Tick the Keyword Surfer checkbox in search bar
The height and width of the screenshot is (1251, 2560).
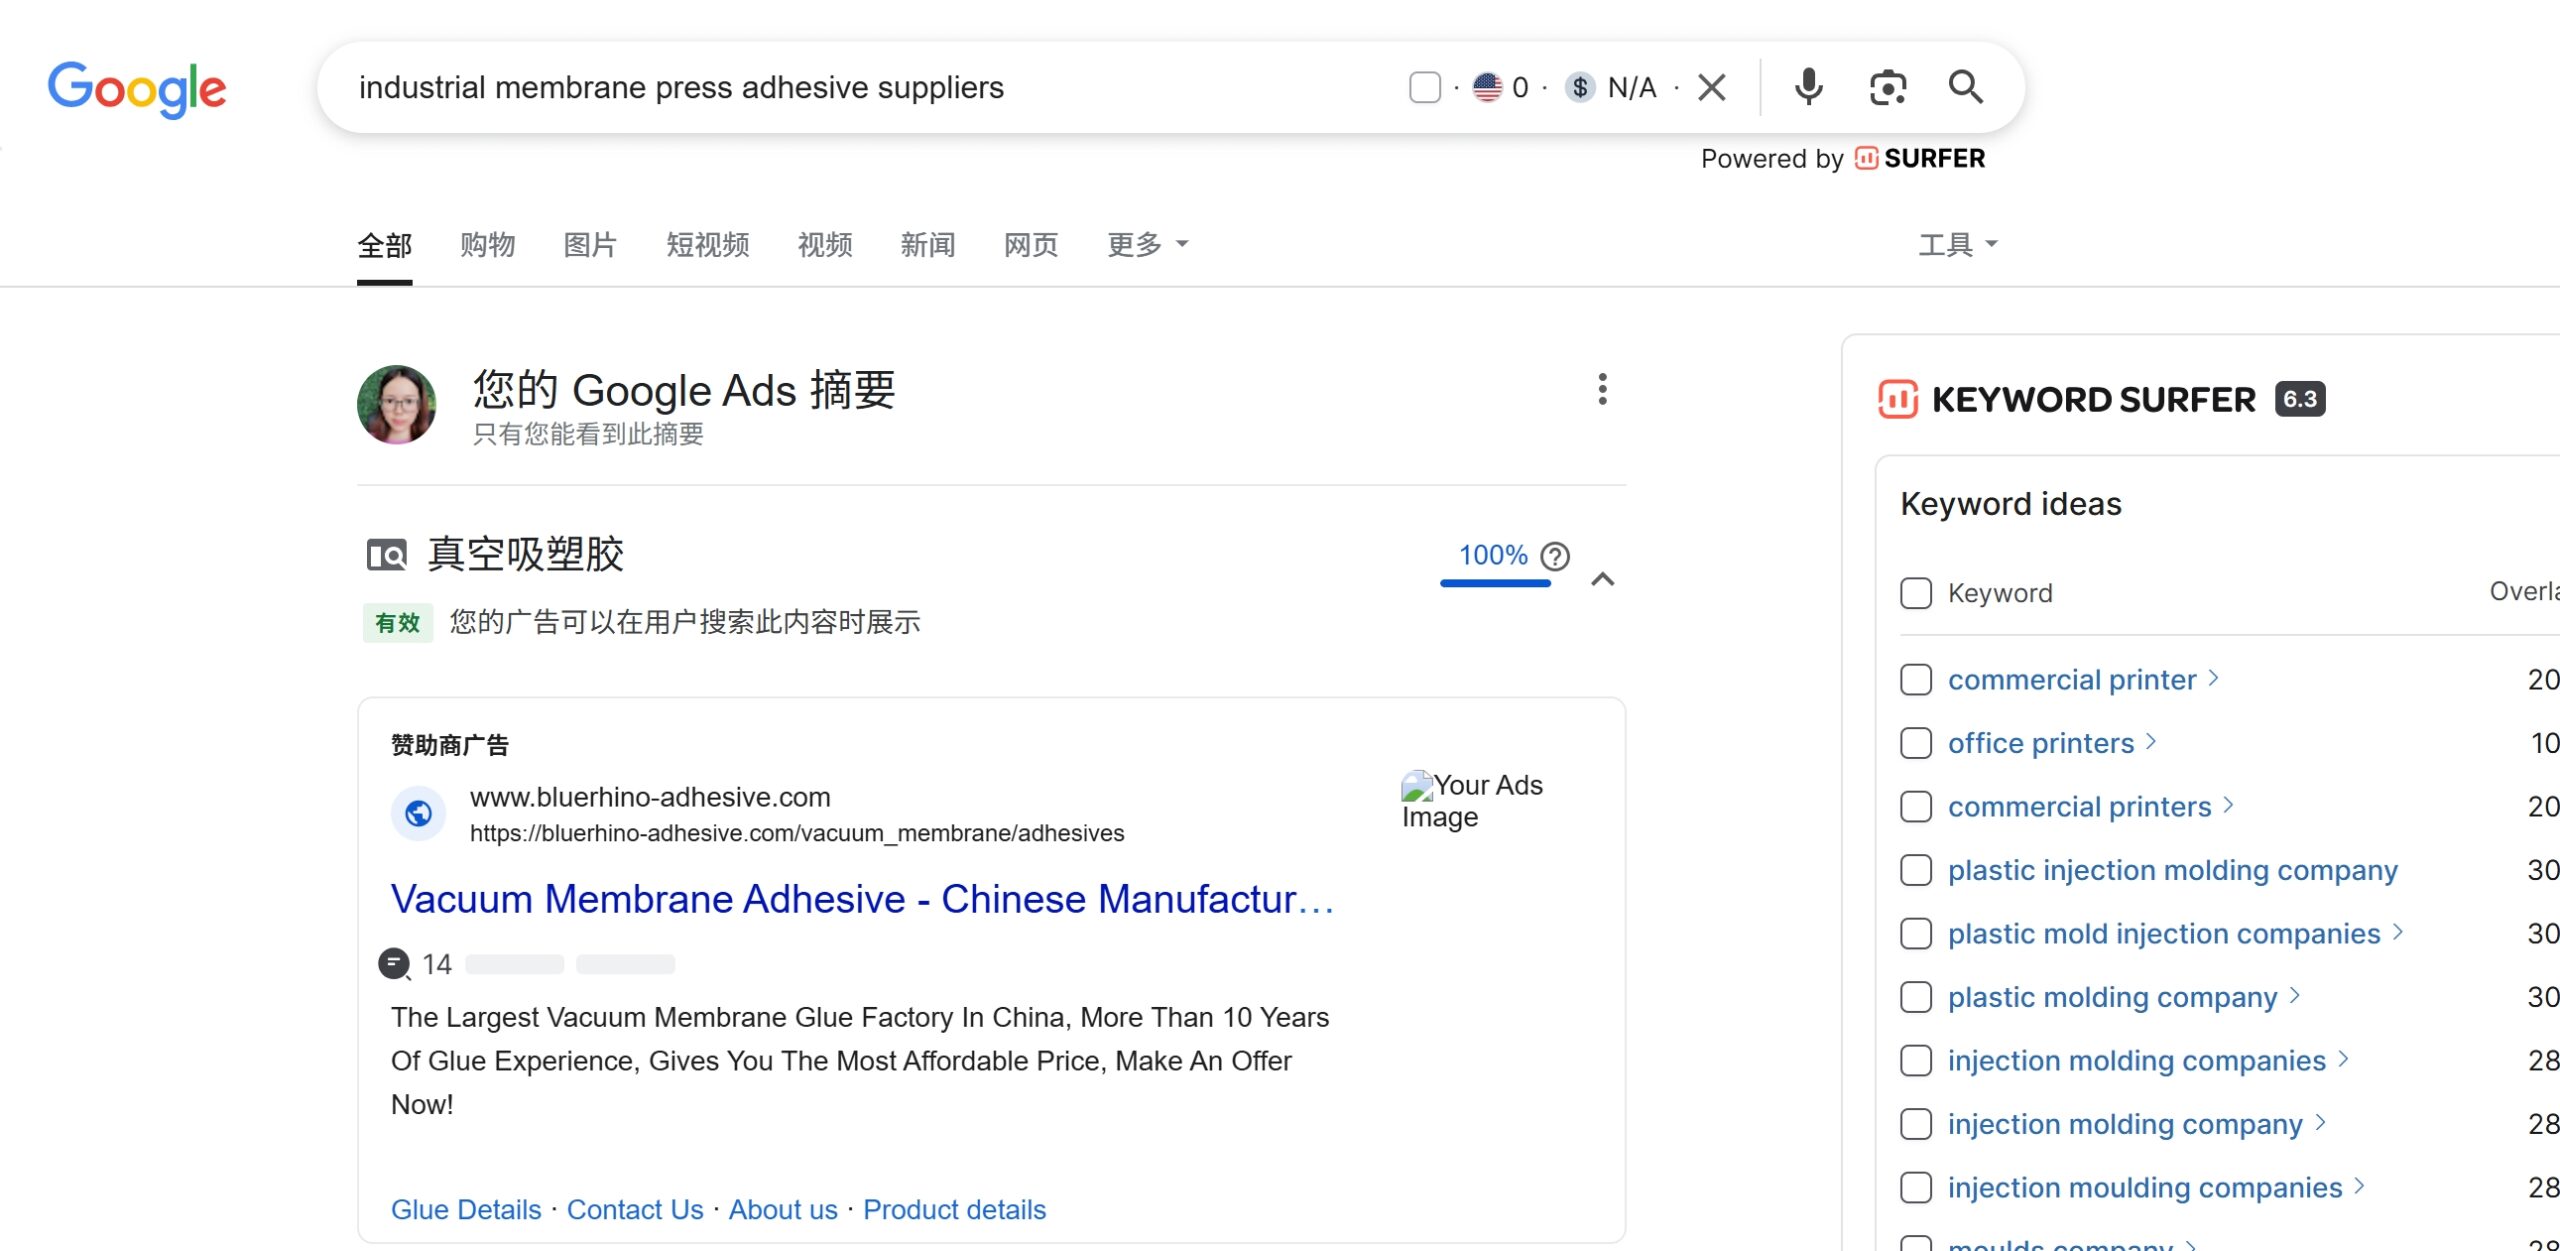point(1425,88)
